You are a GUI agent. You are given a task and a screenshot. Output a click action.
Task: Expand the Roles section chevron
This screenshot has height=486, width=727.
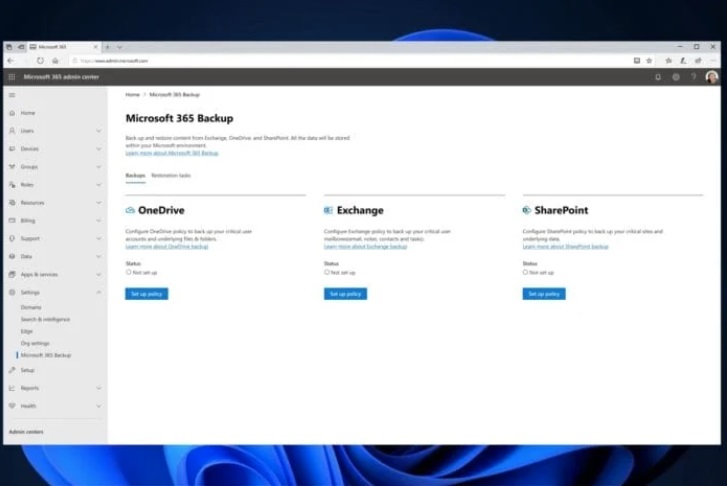tap(99, 185)
